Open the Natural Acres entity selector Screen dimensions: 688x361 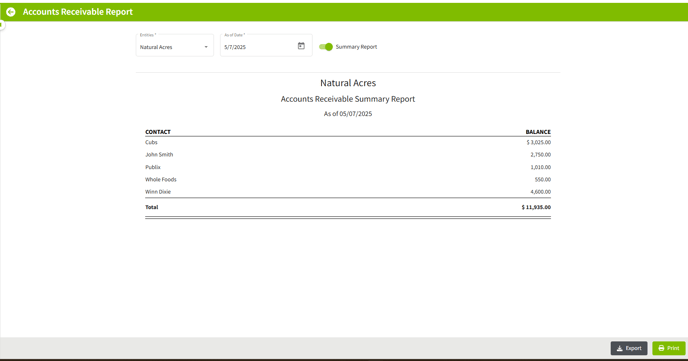[175, 45]
